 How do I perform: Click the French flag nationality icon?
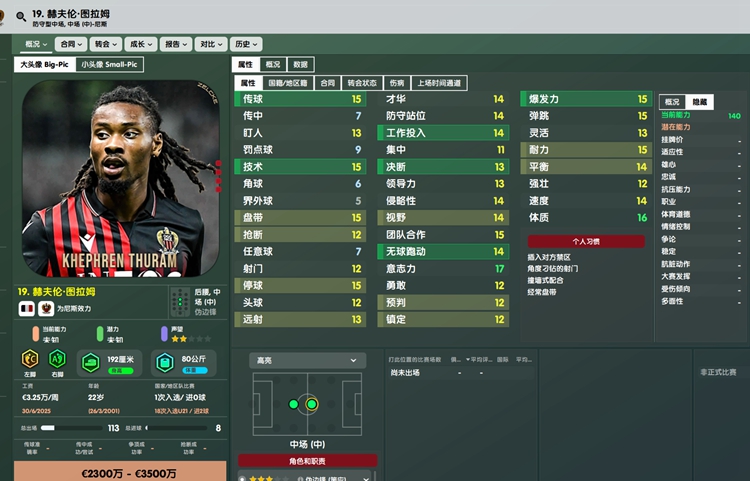point(27,308)
